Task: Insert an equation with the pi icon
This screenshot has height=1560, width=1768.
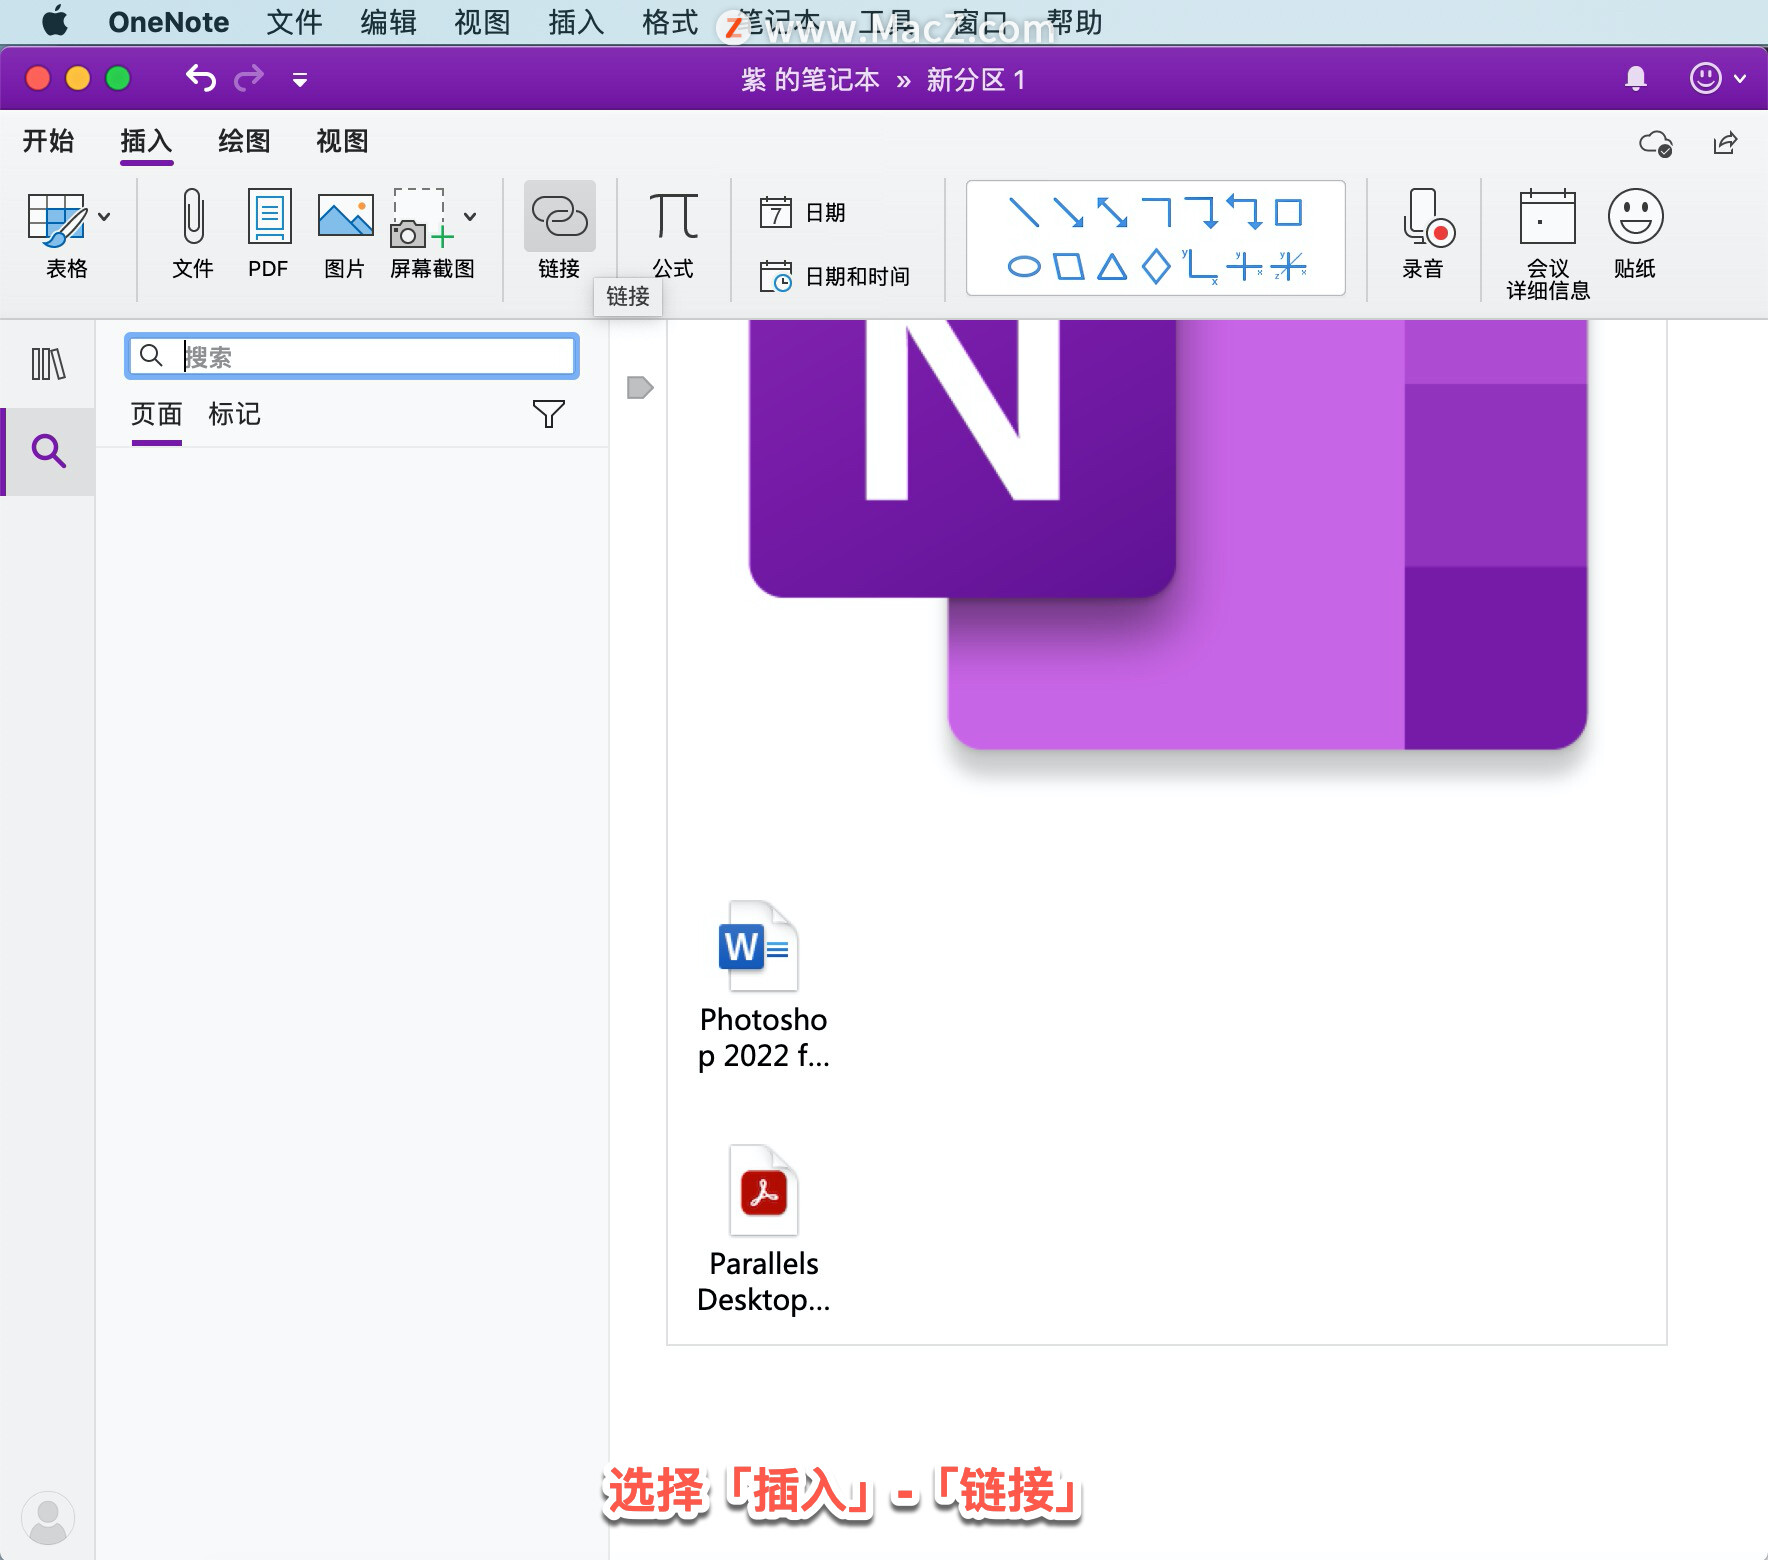Action: point(673,235)
